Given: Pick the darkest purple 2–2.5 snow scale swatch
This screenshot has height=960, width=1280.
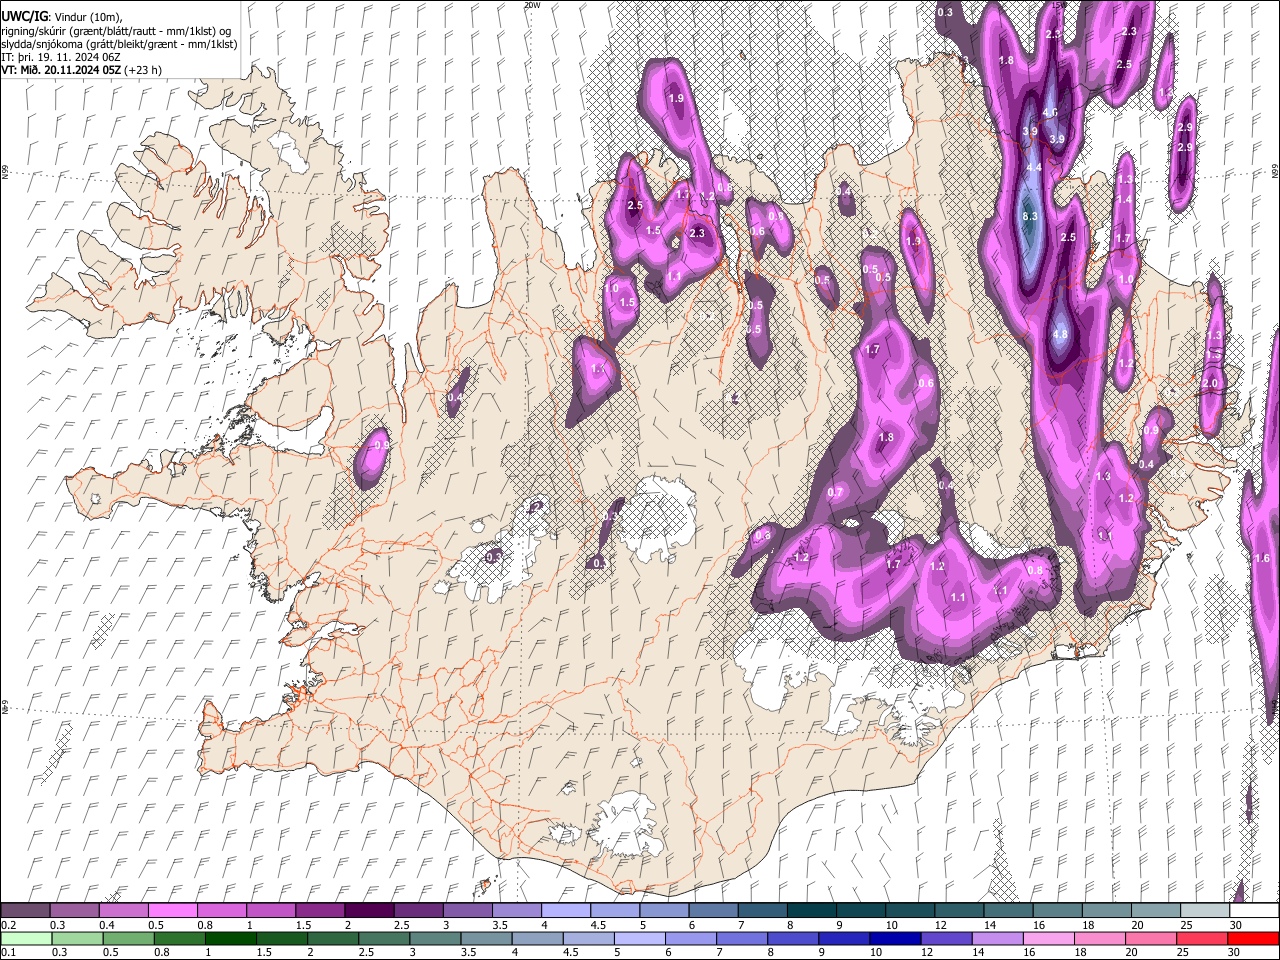Looking at the screenshot, I should pos(369,911).
